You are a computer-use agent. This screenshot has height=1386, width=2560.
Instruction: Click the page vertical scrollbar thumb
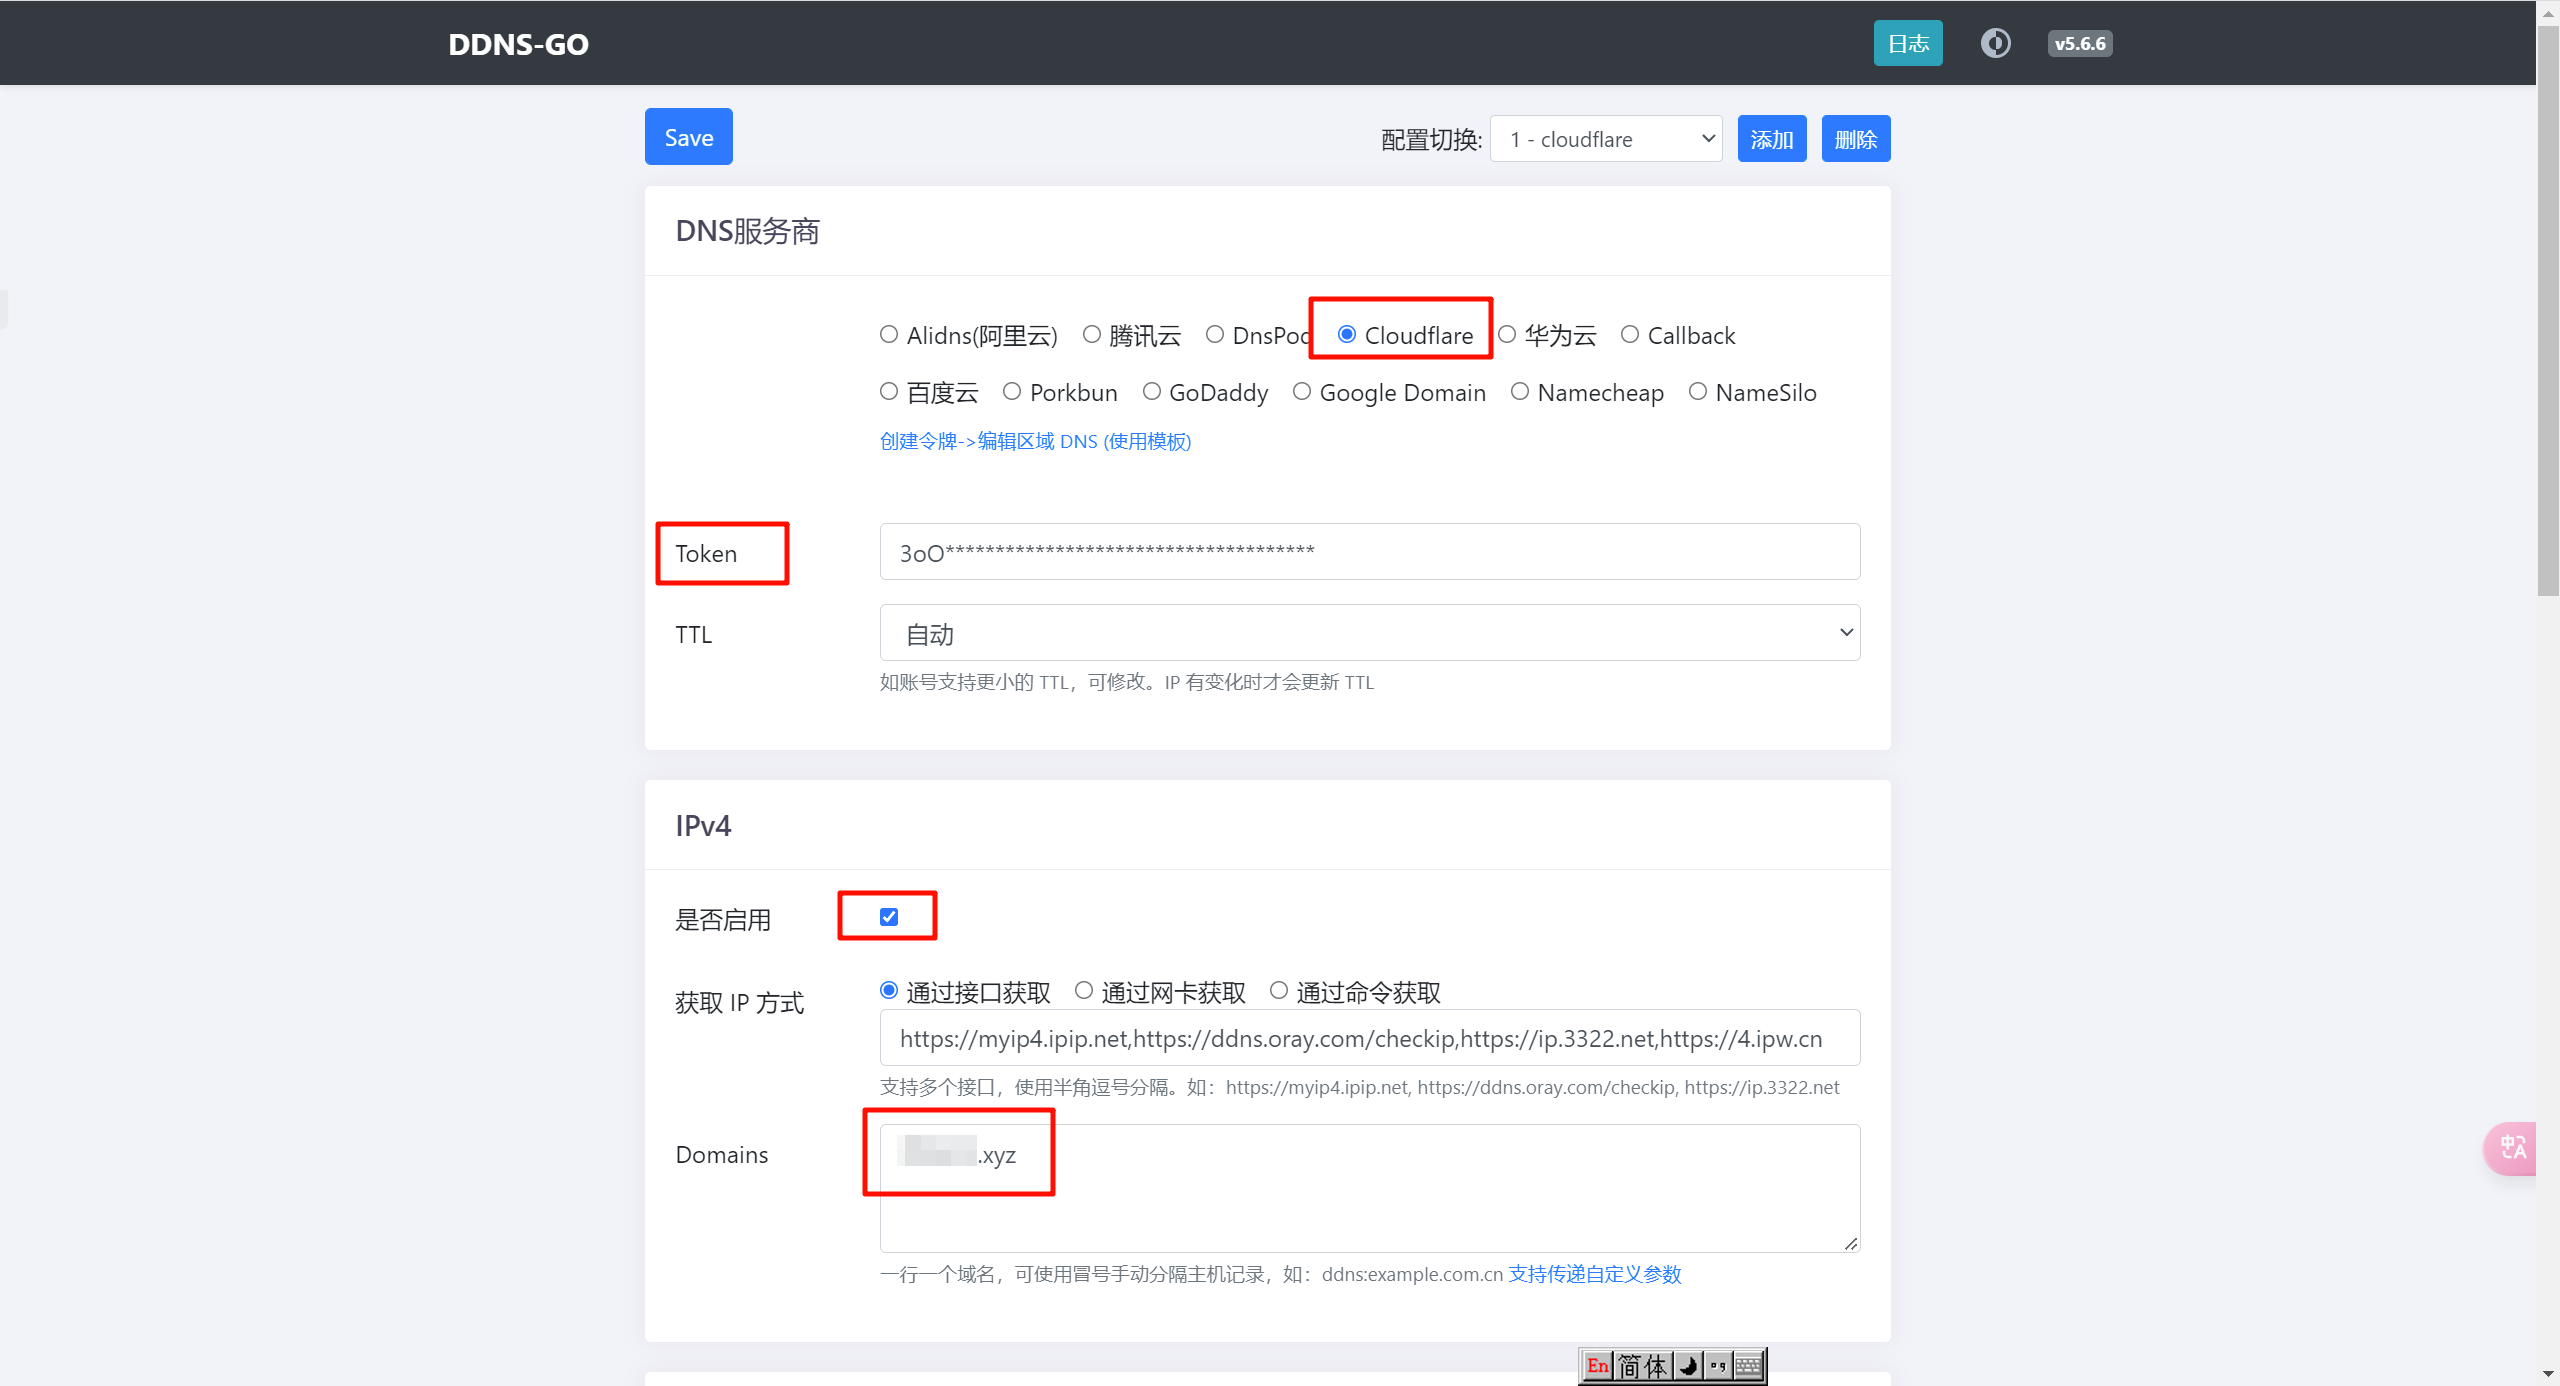point(2547,310)
